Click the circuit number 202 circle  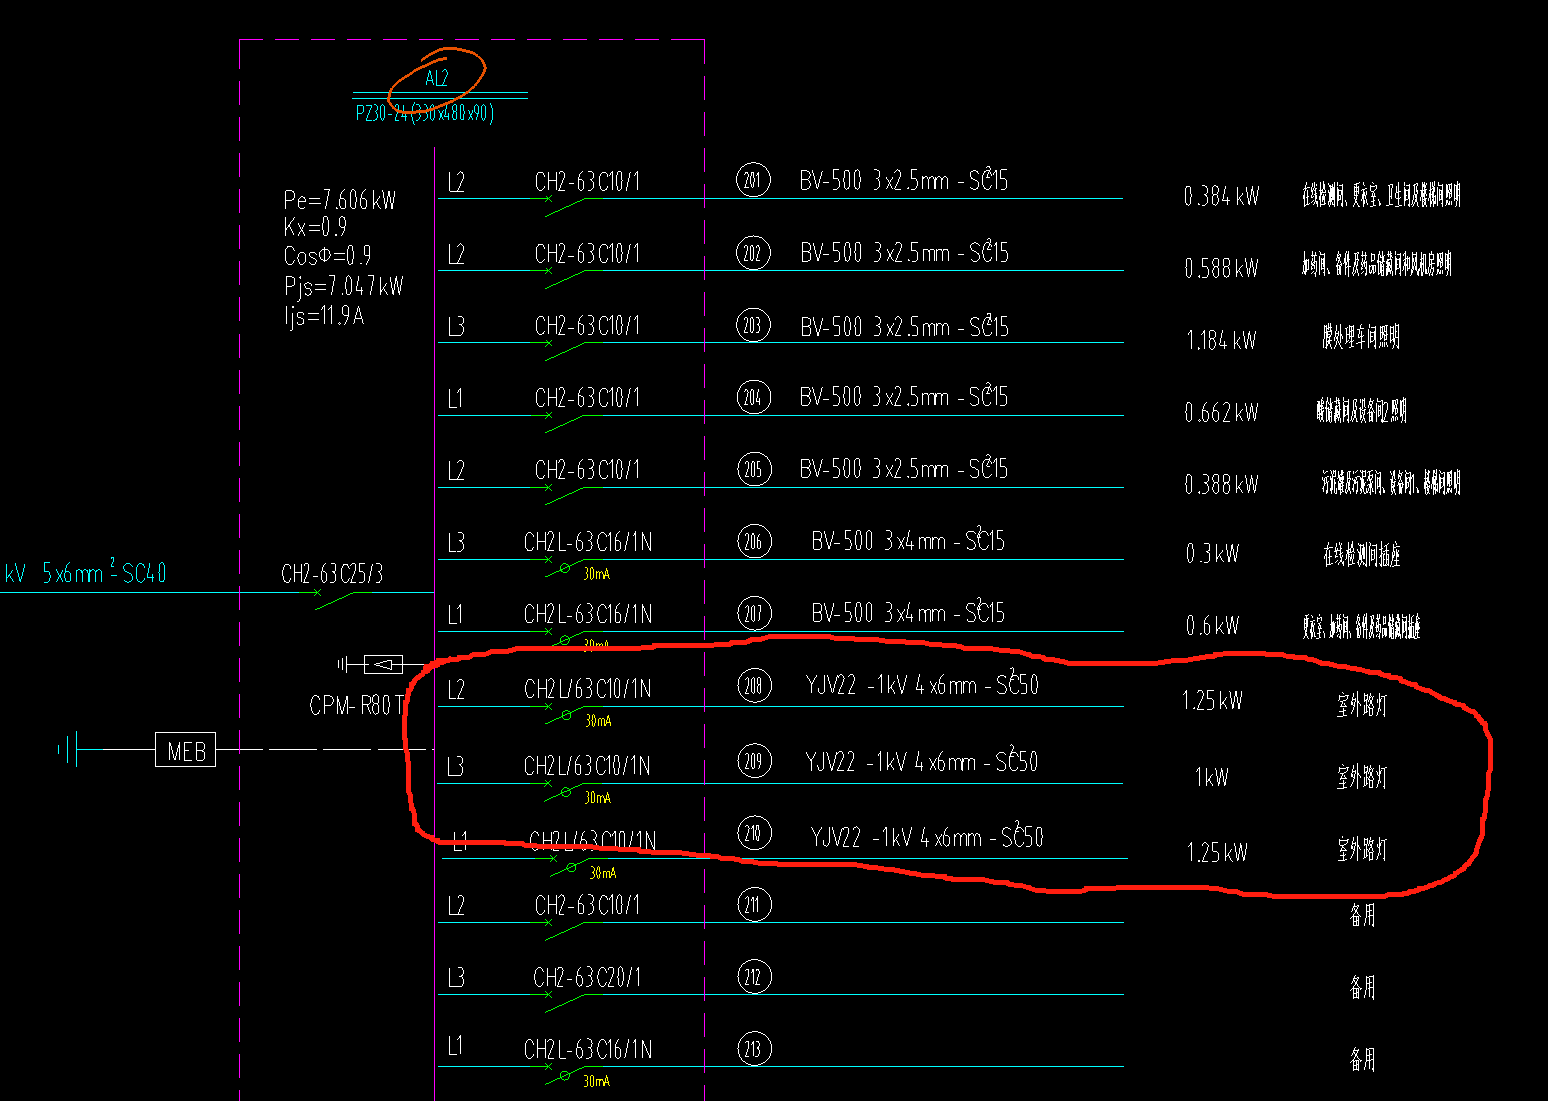pyautogui.click(x=752, y=252)
